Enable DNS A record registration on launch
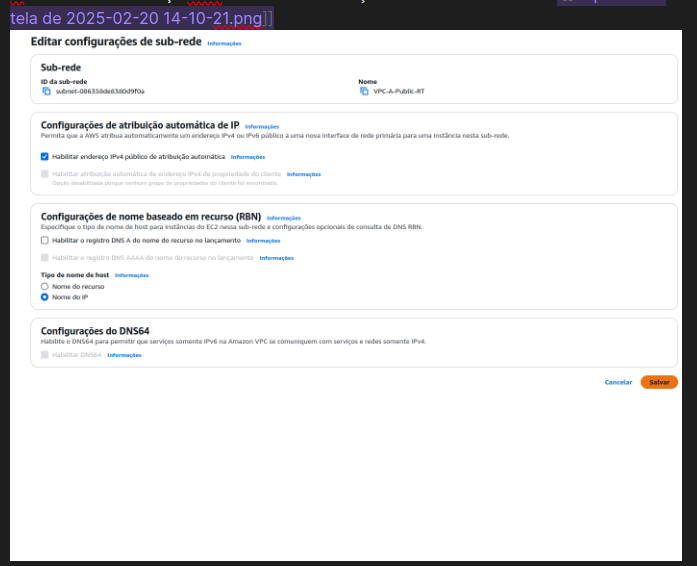This screenshot has height=566, width=697. tap(45, 241)
